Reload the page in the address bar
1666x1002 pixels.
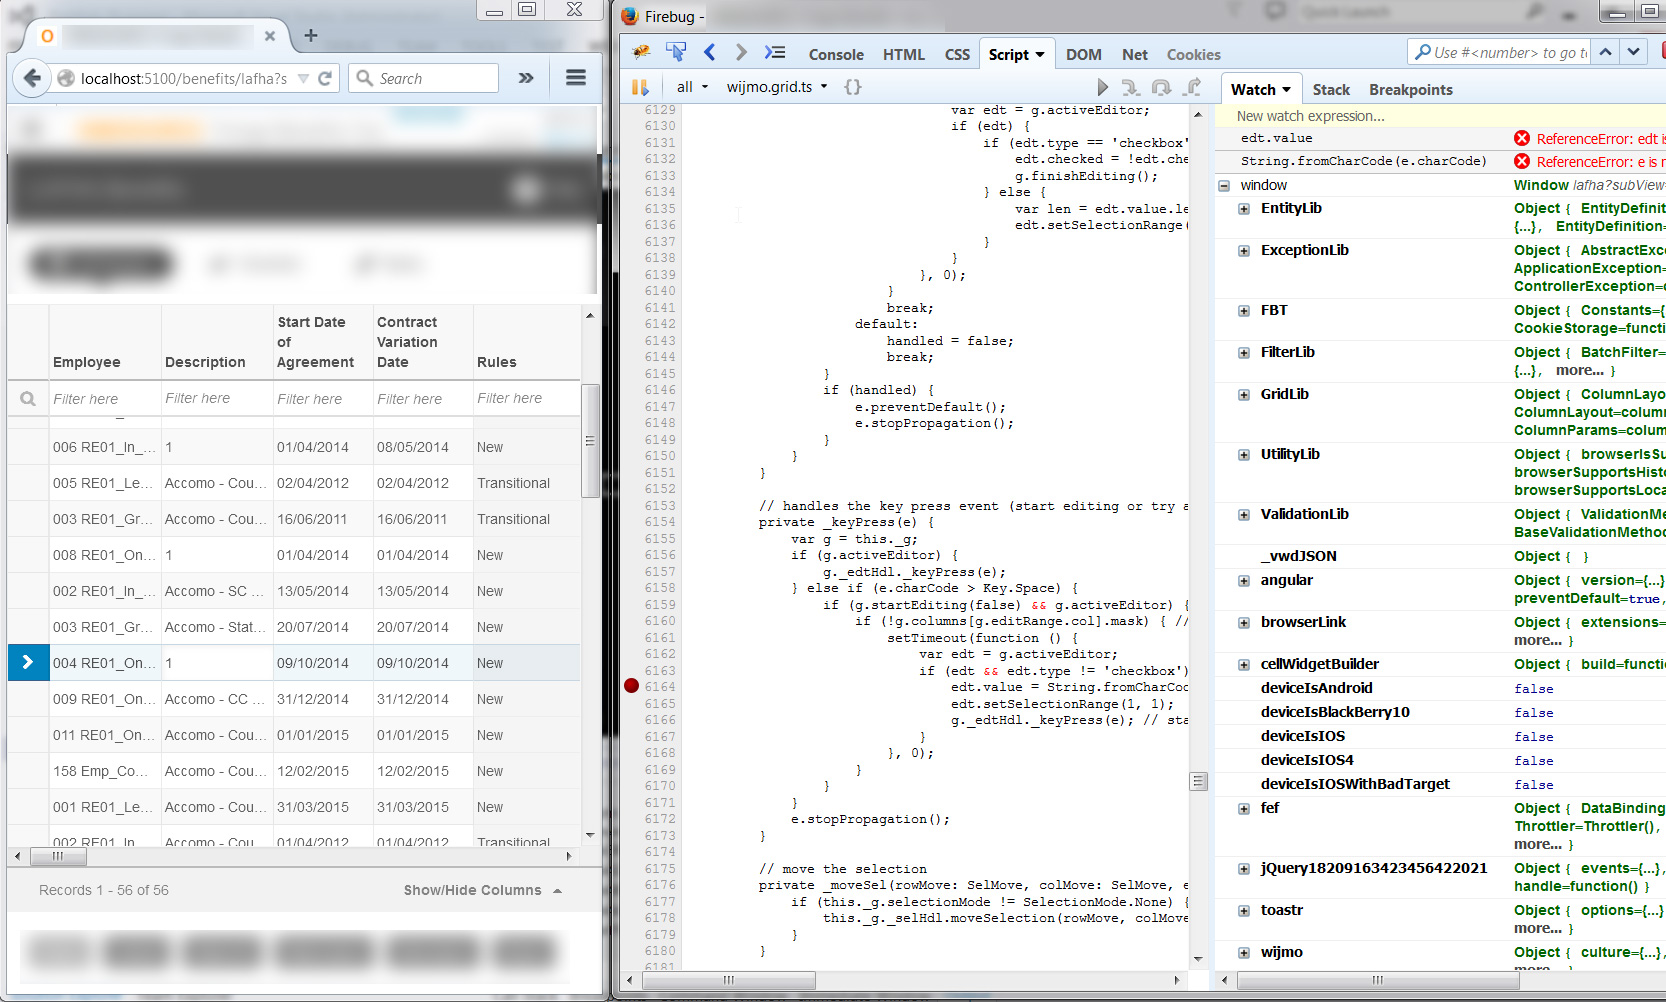(325, 78)
